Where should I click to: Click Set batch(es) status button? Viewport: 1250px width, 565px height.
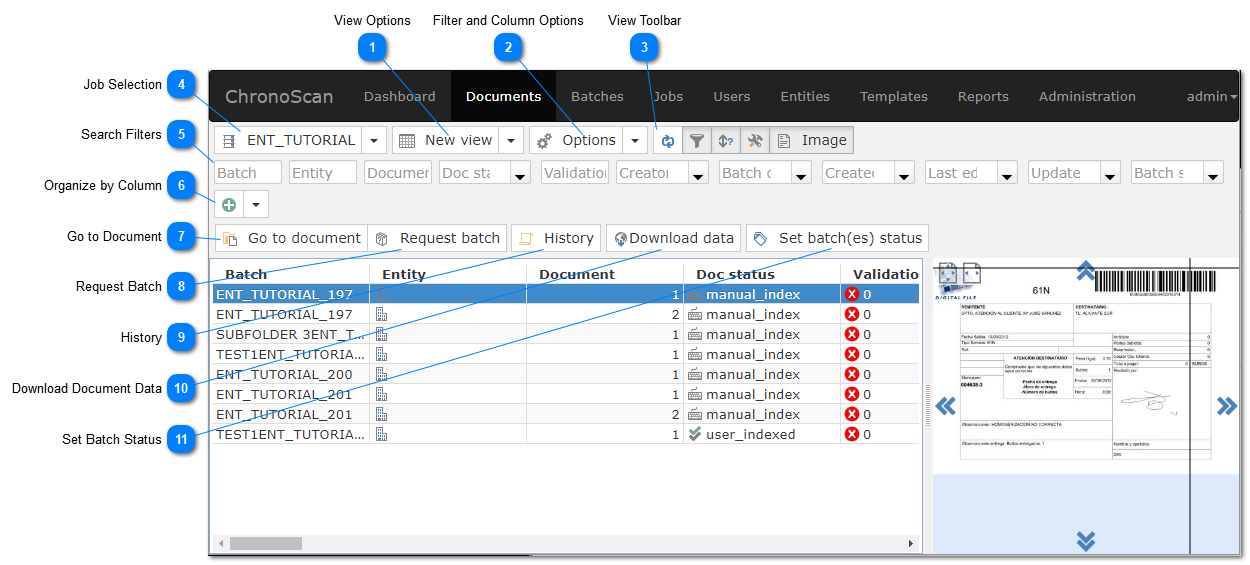pyautogui.click(x=837, y=238)
